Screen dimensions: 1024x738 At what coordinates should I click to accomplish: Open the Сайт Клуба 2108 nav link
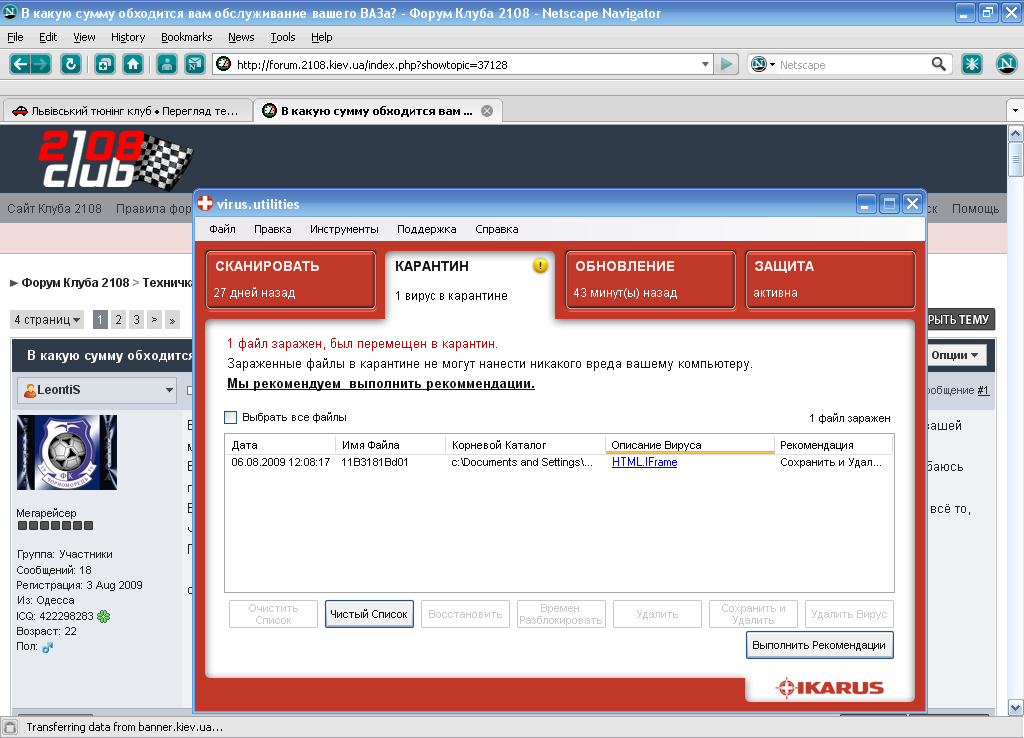pos(54,208)
